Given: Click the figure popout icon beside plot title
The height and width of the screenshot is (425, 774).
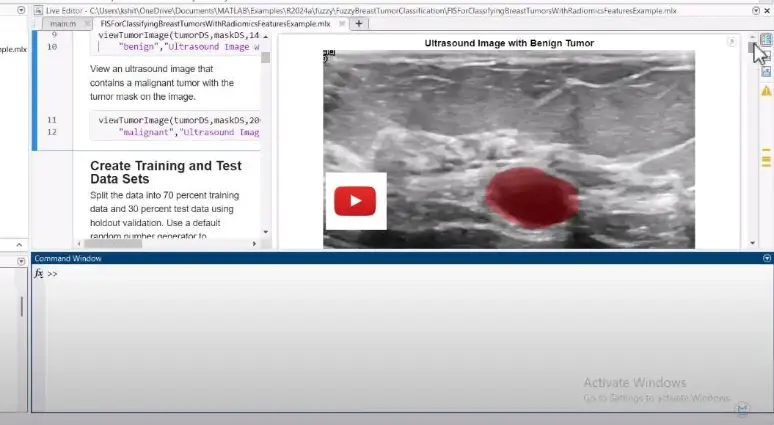Looking at the screenshot, I should pyautogui.click(x=732, y=43).
